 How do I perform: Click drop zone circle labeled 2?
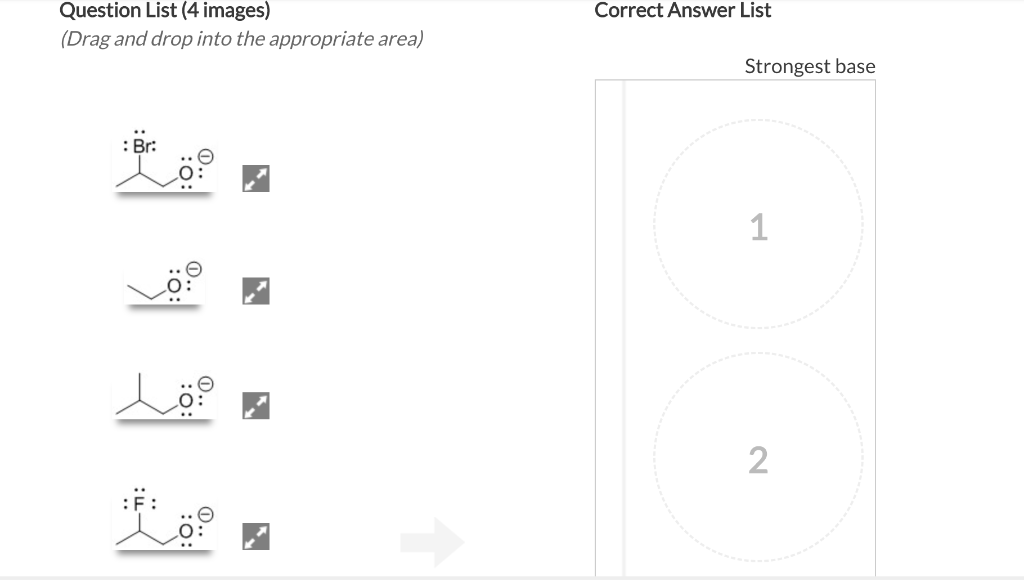758,458
